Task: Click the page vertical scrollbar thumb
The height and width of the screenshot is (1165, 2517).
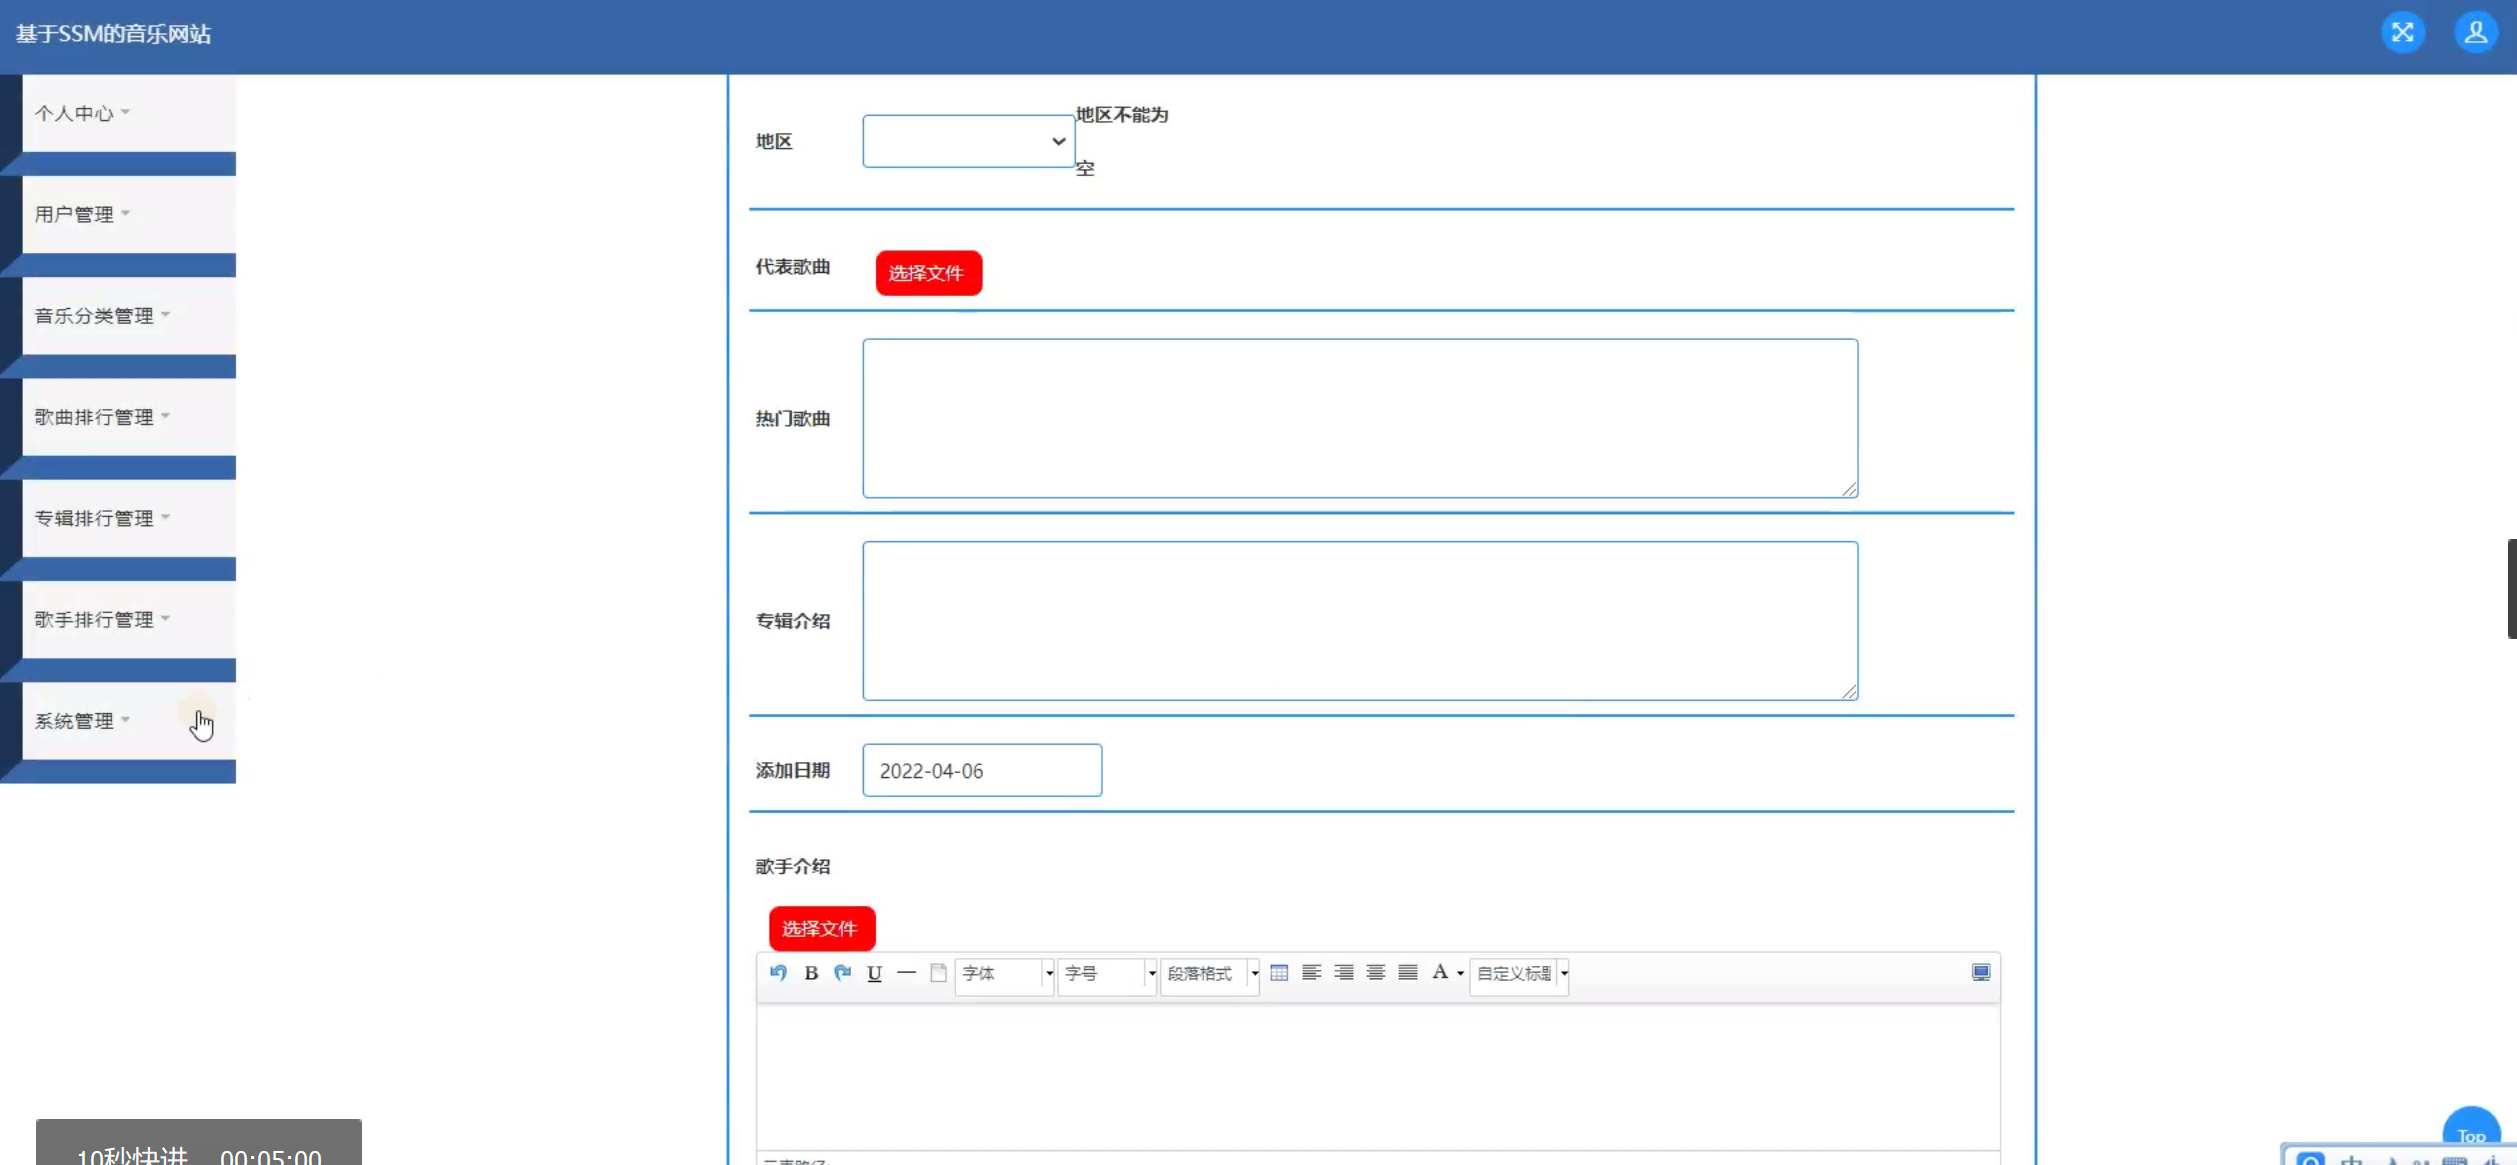Action: click(x=2512, y=588)
